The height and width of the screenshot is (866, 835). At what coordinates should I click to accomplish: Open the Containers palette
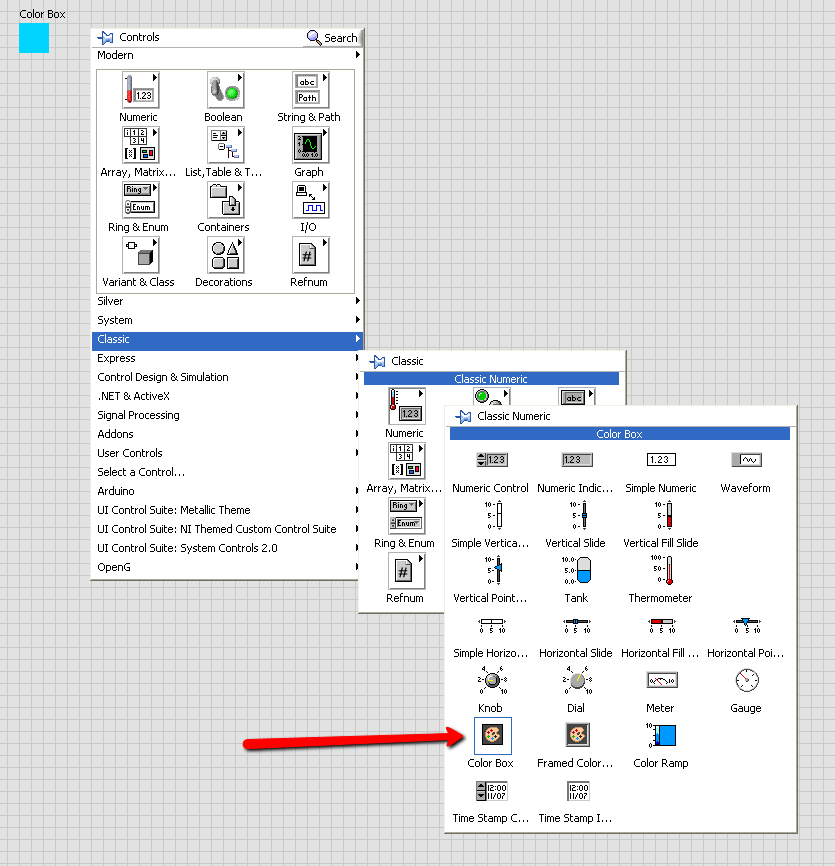pos(225,200)
